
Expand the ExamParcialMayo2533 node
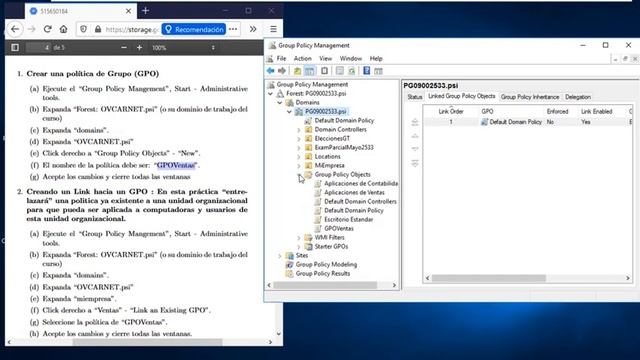(x=299, y=148)
